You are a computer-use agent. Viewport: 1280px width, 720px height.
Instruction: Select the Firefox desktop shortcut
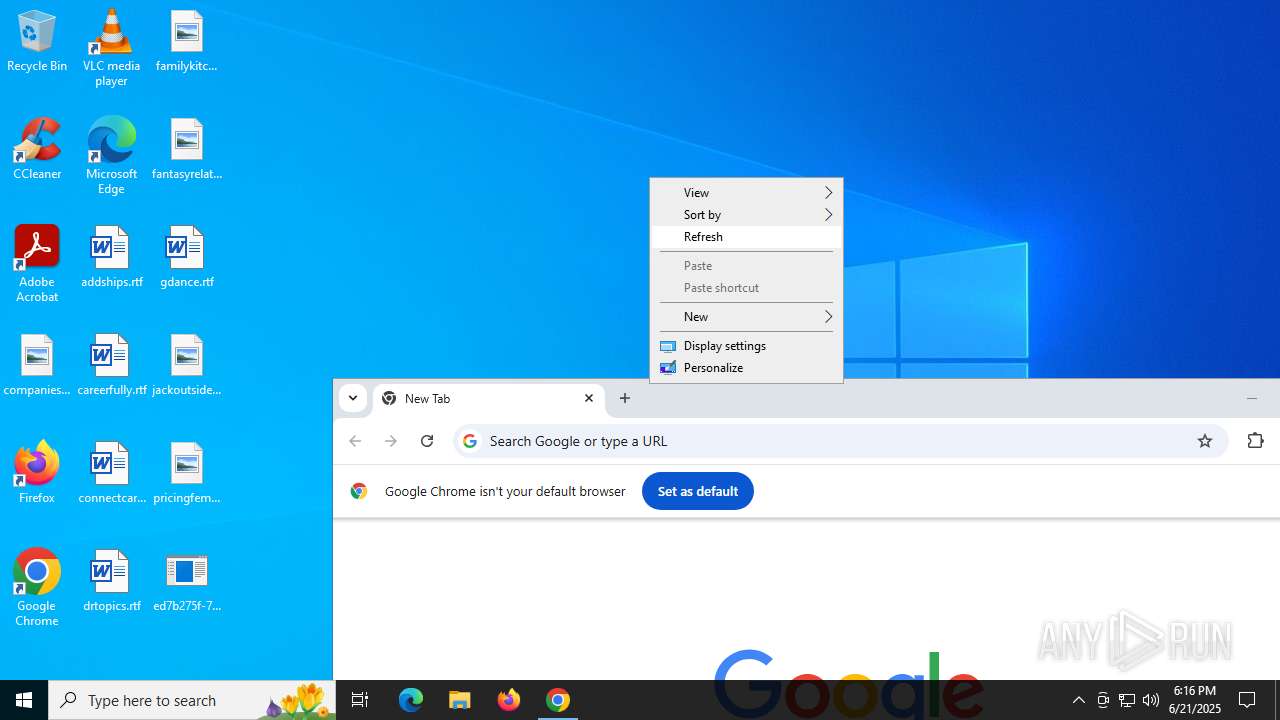[37, 472]
